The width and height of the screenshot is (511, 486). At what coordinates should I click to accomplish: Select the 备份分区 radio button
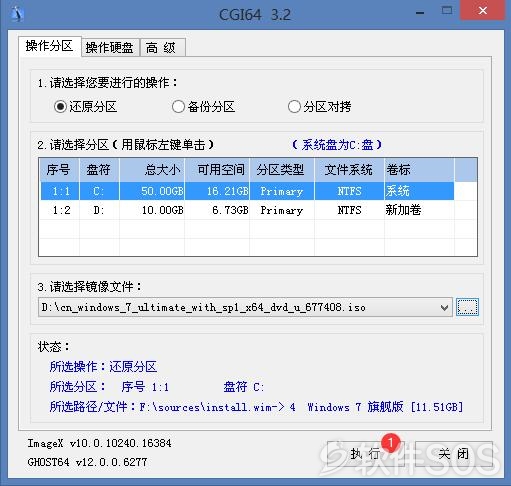178,107
